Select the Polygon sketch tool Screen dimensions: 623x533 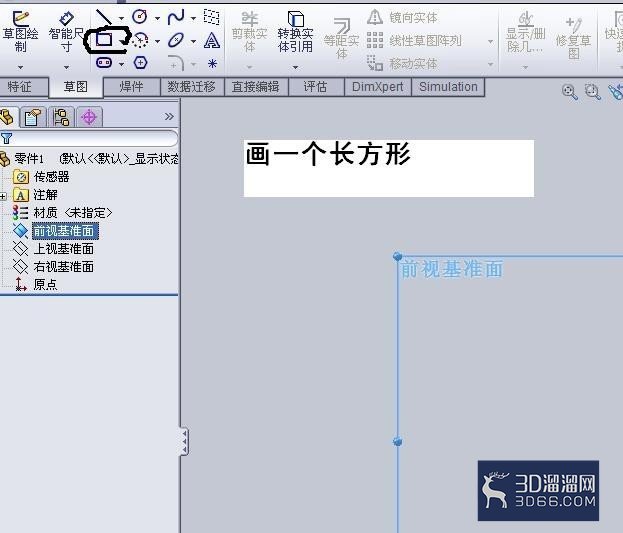pos(140,62)
